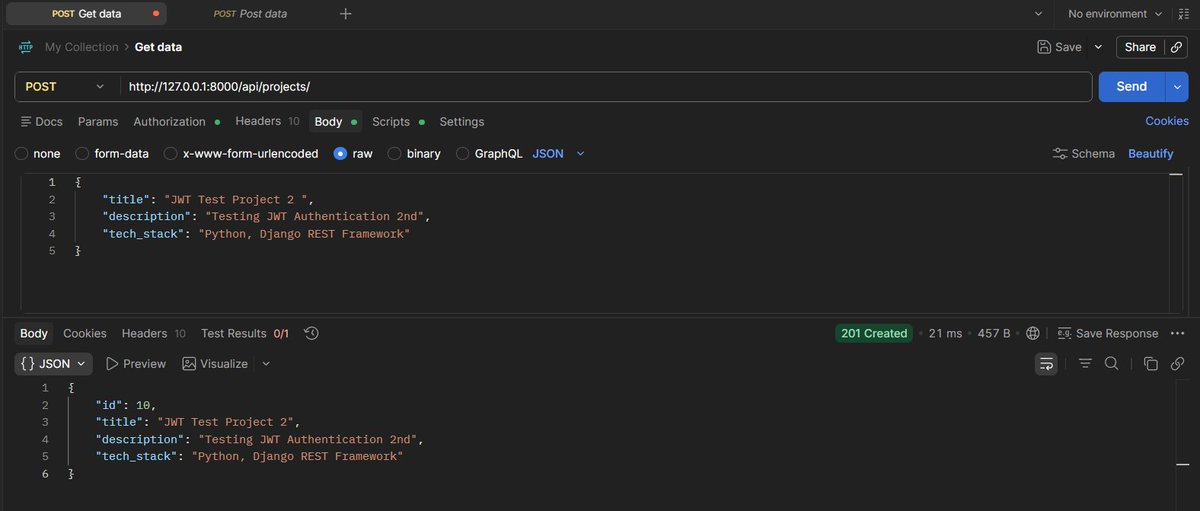1200x511 pixels.
Task: Select x-www-form-urlencoded body type
Action: [171, 154]
